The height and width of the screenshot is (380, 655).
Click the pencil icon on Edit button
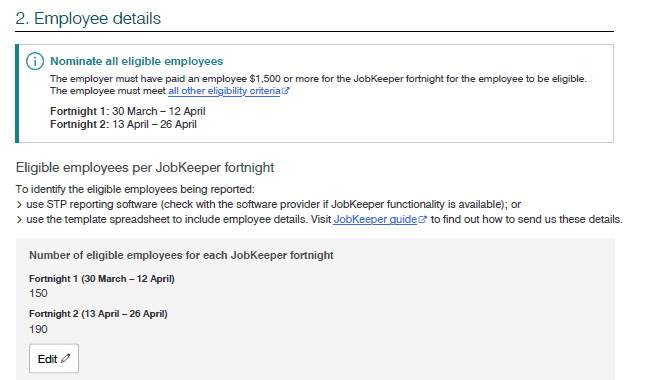[x=66, y=358]
